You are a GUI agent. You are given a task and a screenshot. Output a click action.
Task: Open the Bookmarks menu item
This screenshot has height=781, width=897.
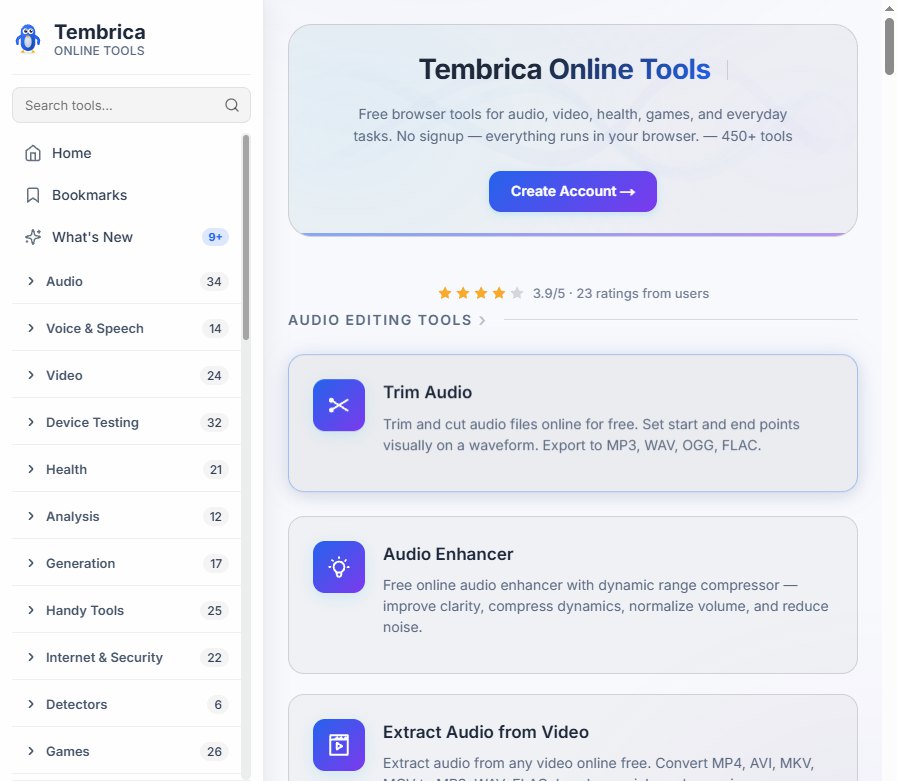[126, 195]
